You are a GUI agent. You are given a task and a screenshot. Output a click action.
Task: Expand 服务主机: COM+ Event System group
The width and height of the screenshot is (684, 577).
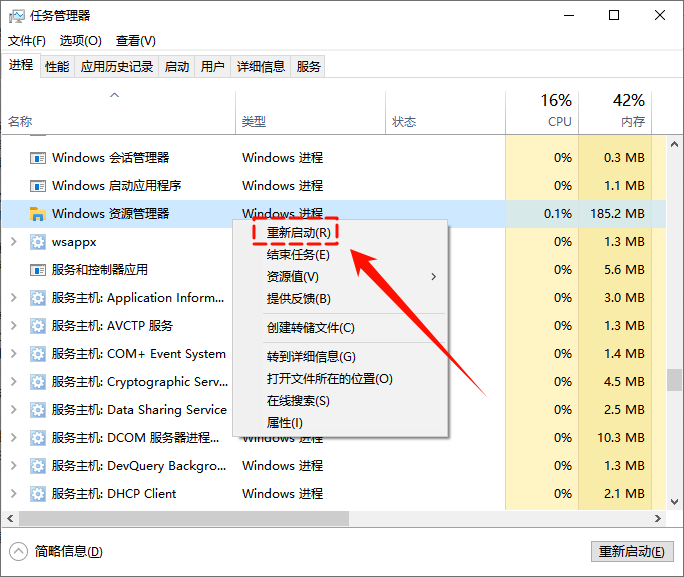pos(14,353)
